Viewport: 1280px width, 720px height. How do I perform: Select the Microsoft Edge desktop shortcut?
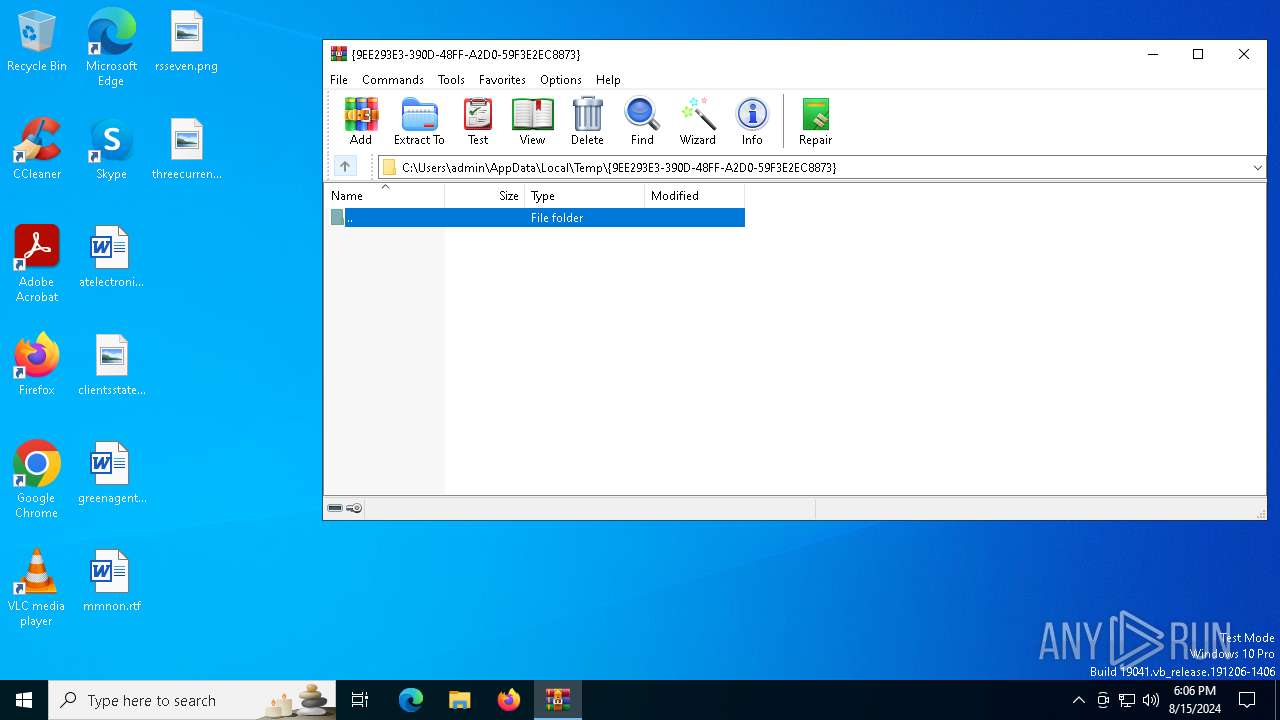[111, 47]
